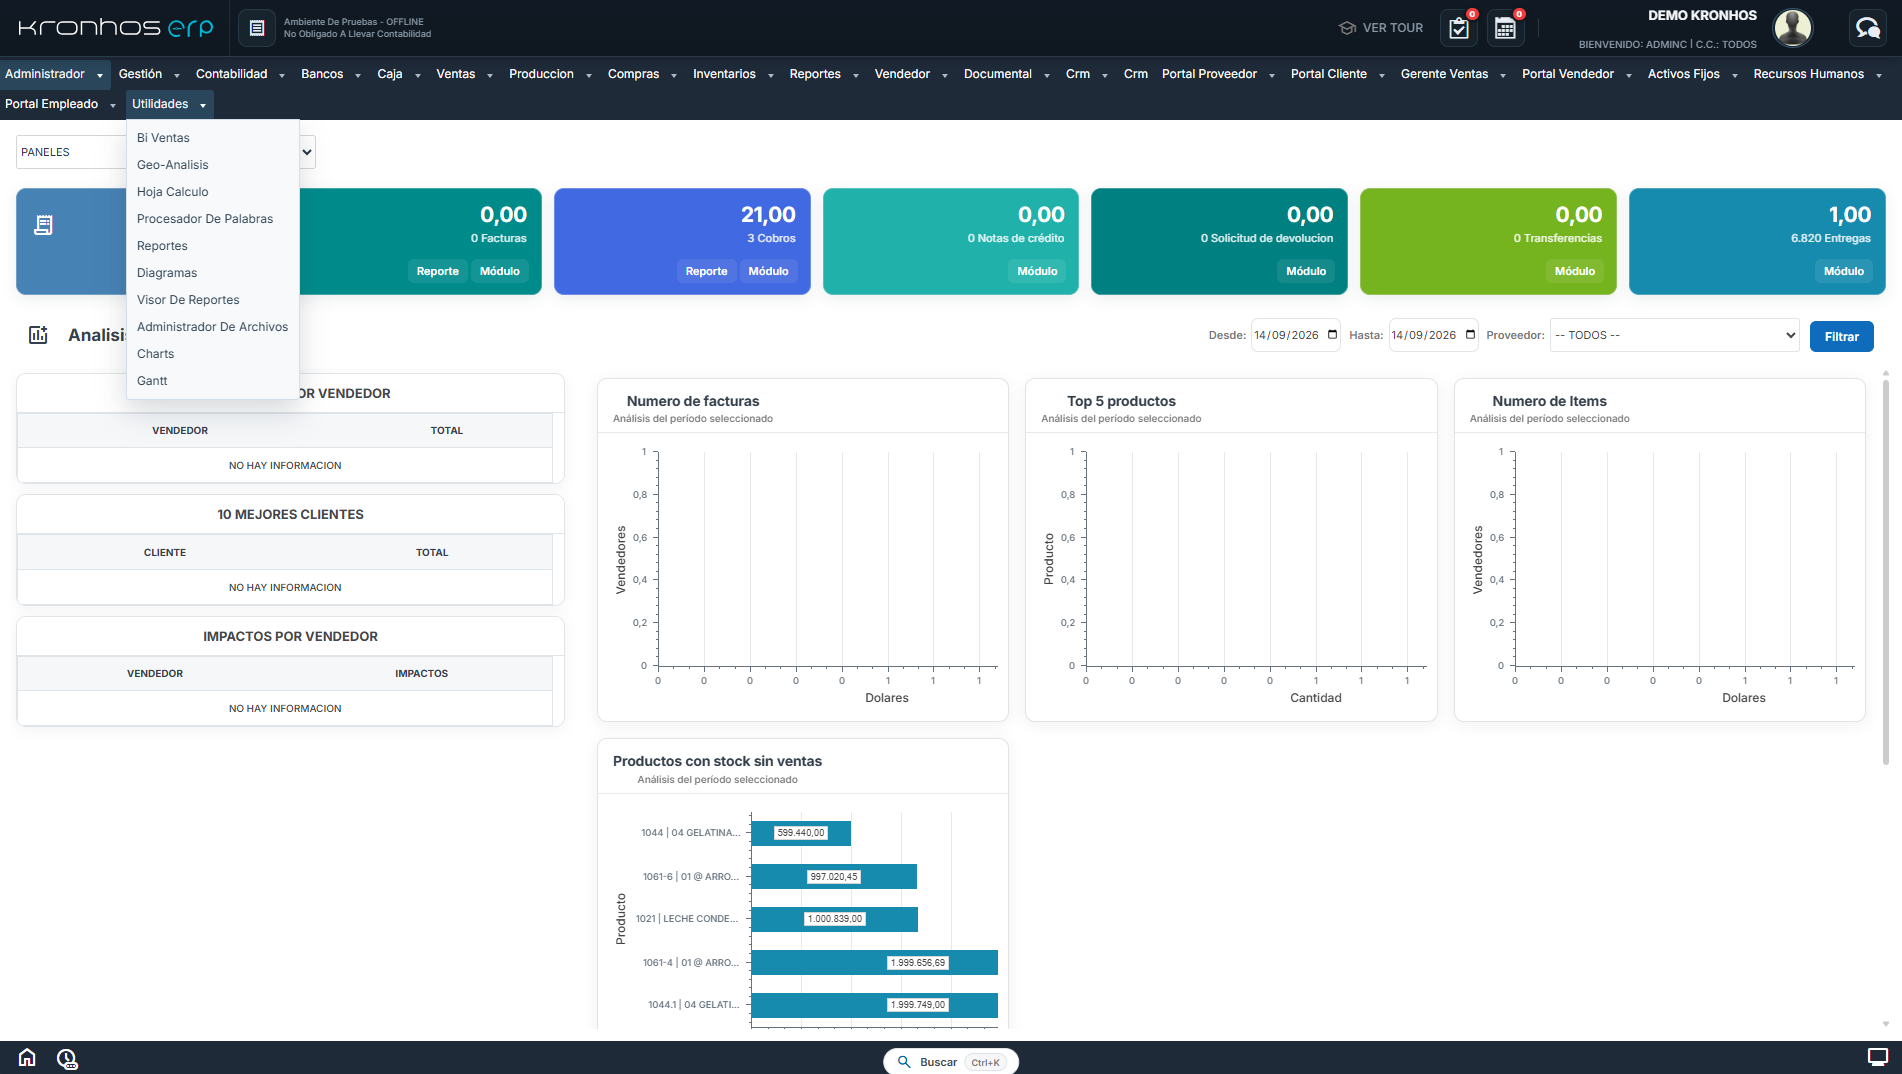Click Módulo on the Entregas card
The height and width of the screenshot is (1074, 1902).
[1843, 271]
